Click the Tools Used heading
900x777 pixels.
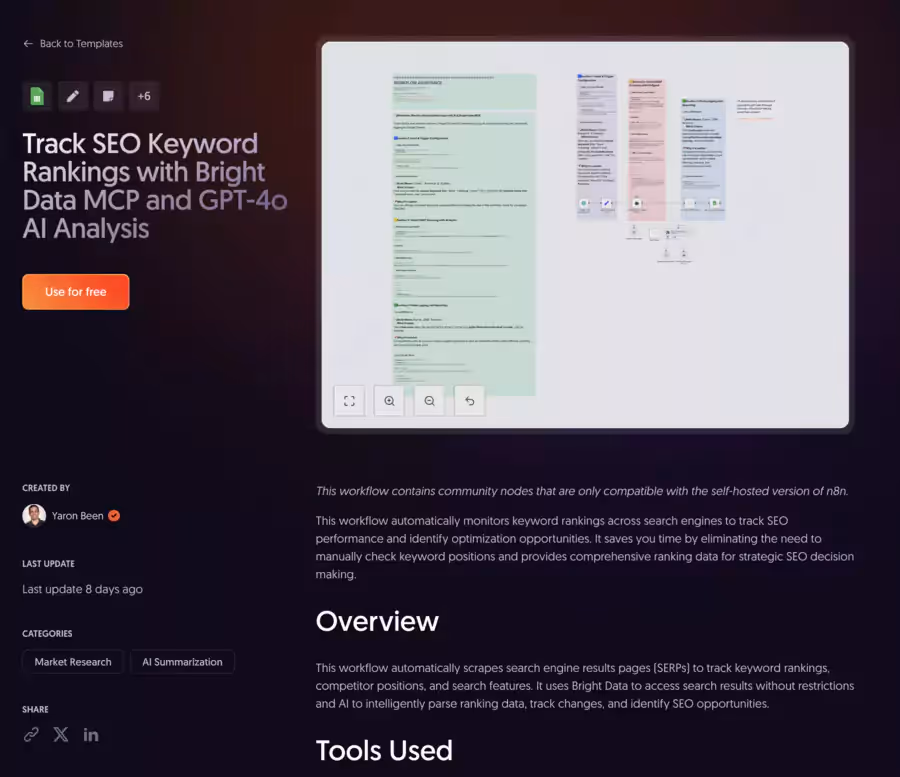384,750
